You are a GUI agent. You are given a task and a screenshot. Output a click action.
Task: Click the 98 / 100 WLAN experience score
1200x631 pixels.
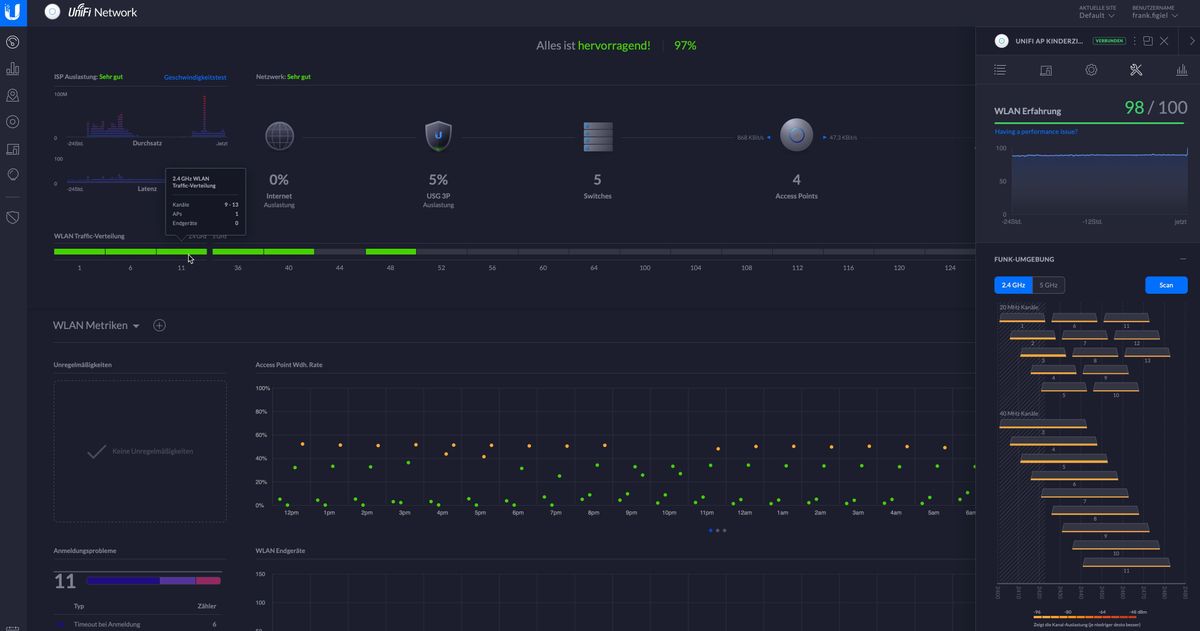pos(1156,108)
